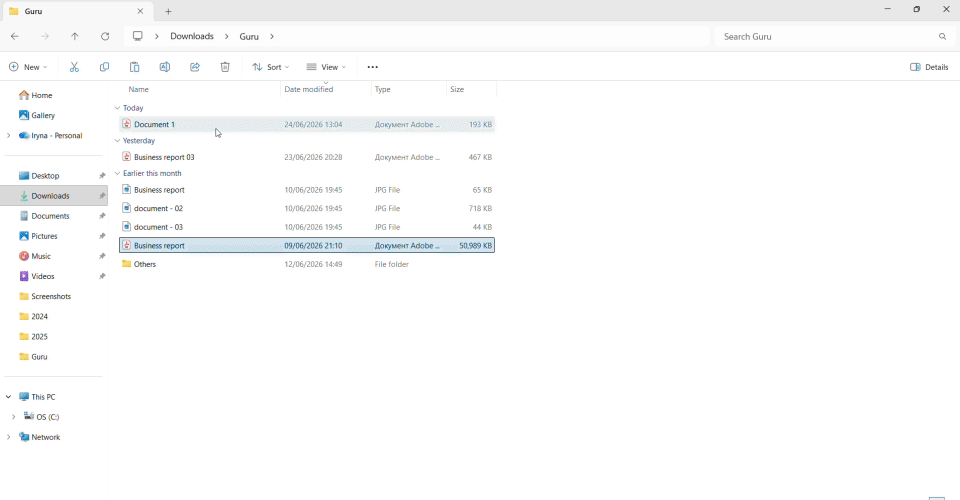The image size is (960, 500).
Task: Sort by the Type column header
Action: pos(383,89)
